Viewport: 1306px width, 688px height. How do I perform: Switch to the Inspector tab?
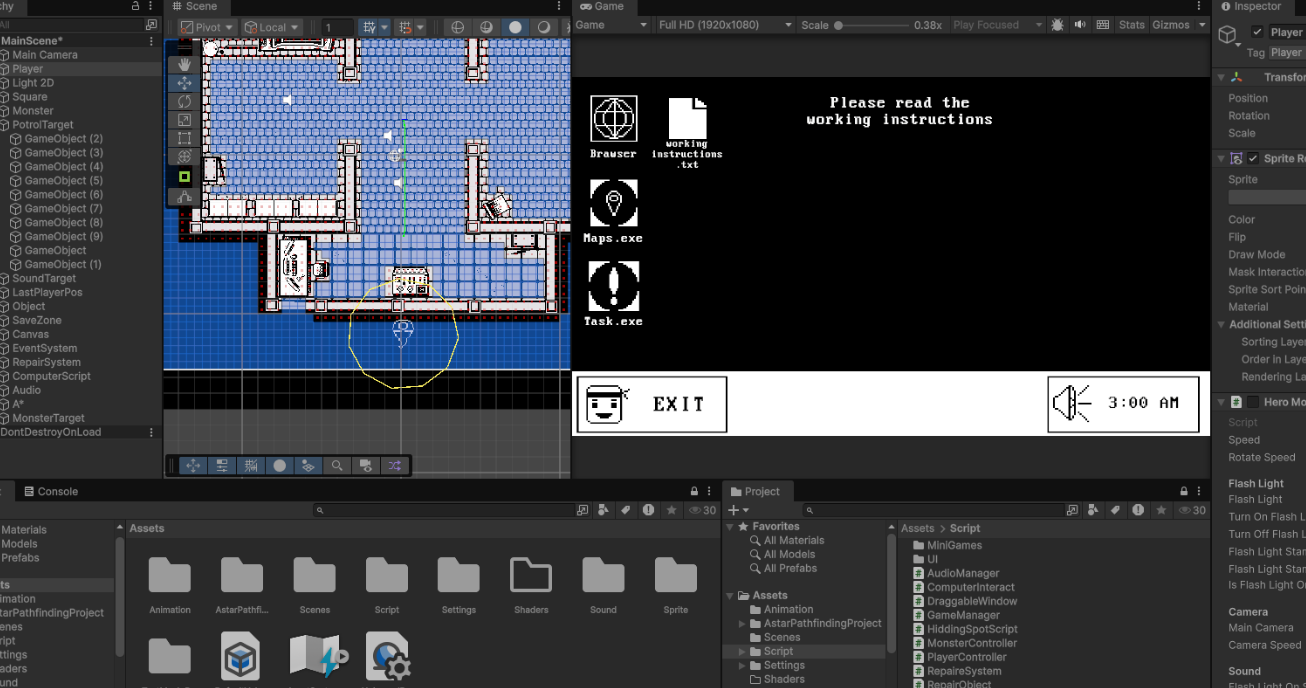[x=1250, y=6]
